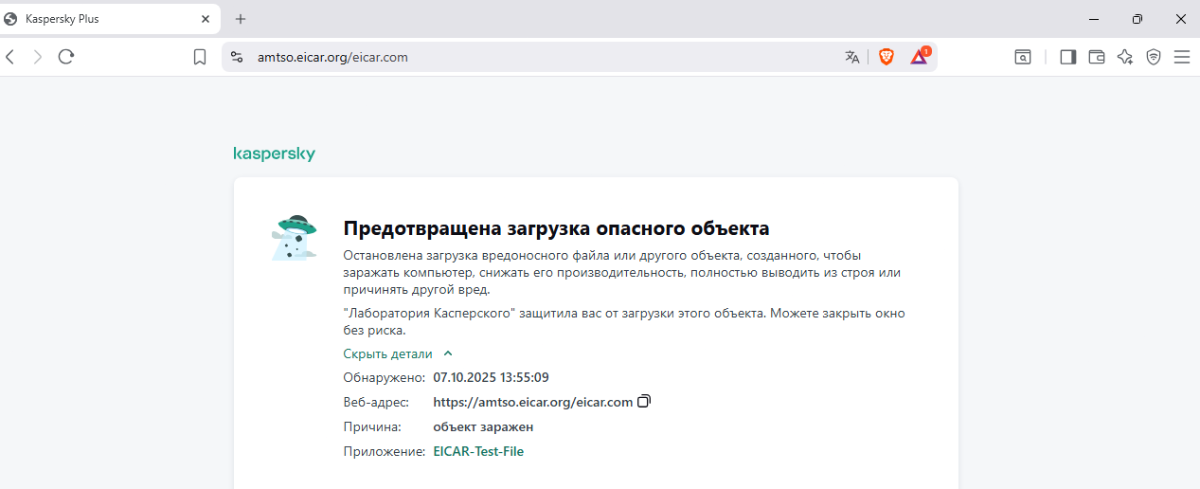The width and height of the screenshot is (1200, 489).
Task: Click the Веб-адрес label
Action: click(x=378, y=402)
